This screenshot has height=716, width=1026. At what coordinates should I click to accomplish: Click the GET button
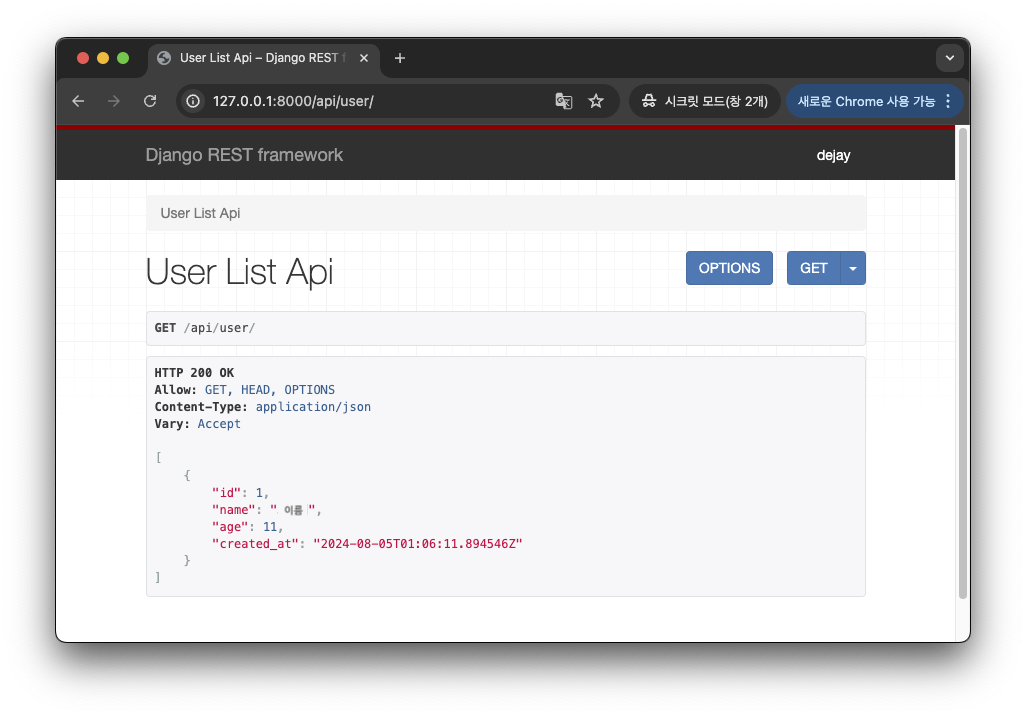813,268
